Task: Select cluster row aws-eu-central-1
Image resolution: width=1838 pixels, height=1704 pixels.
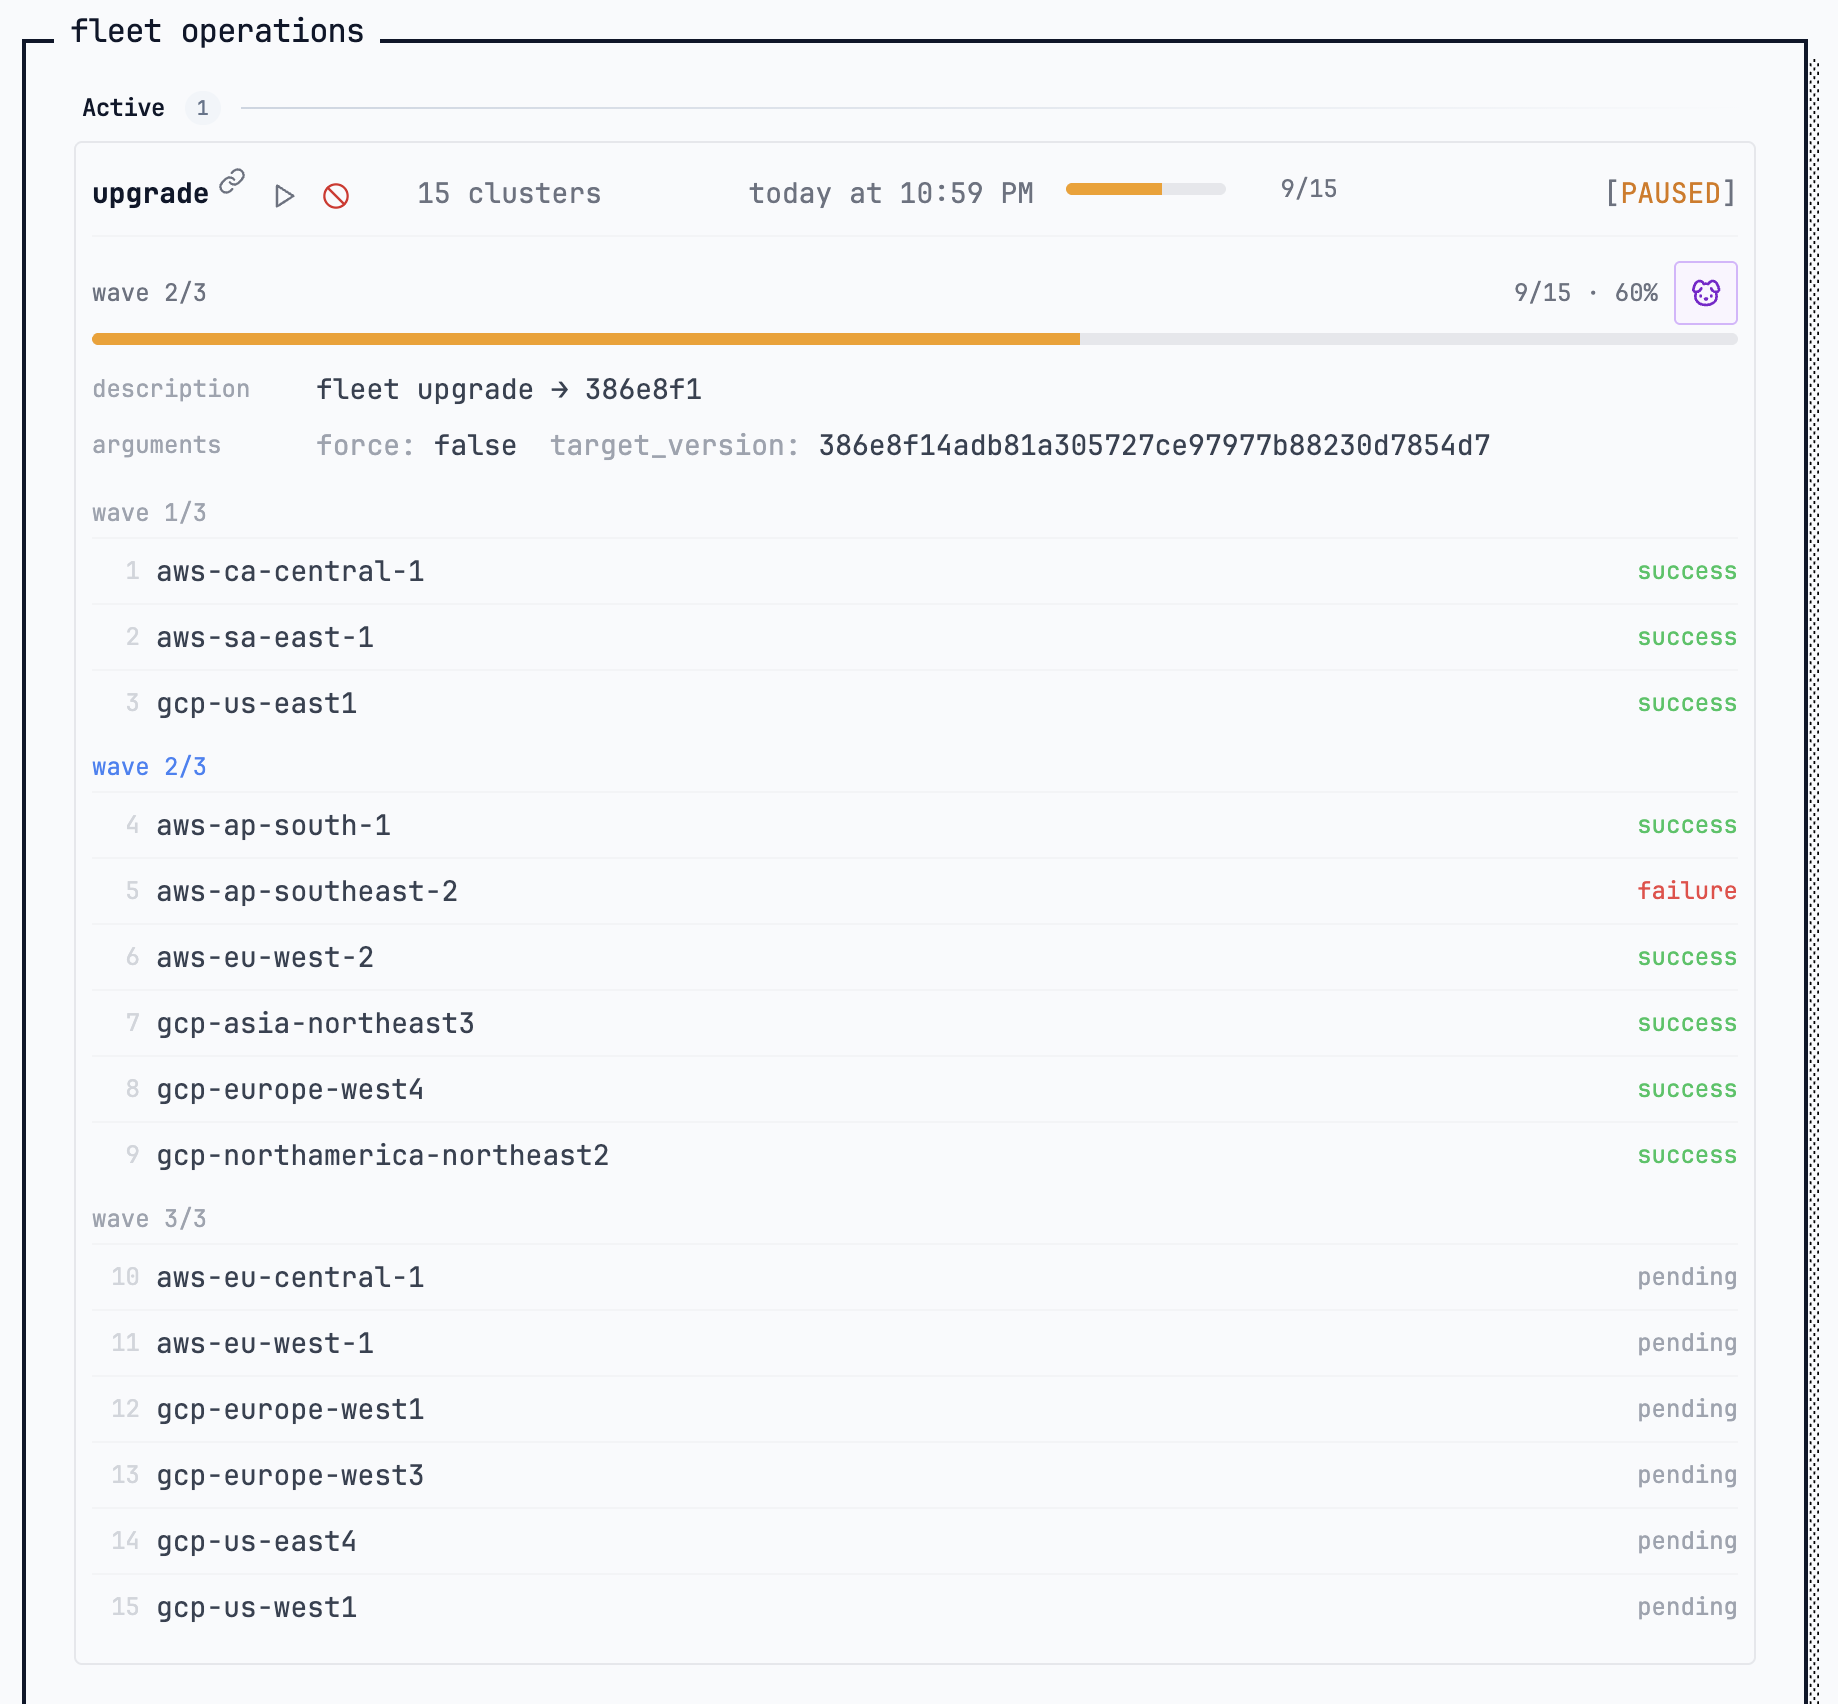Action: pyautogui.click(x=915, y=1277)
